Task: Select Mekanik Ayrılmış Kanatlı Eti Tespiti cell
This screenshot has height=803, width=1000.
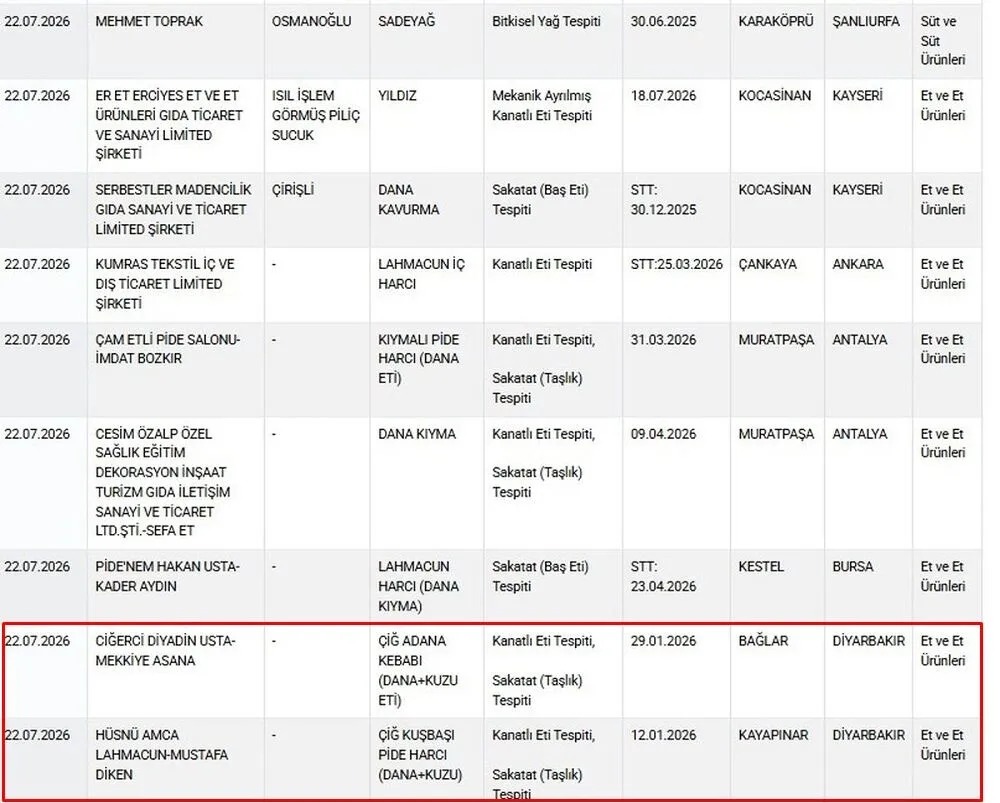Action: tap(541, 106)
